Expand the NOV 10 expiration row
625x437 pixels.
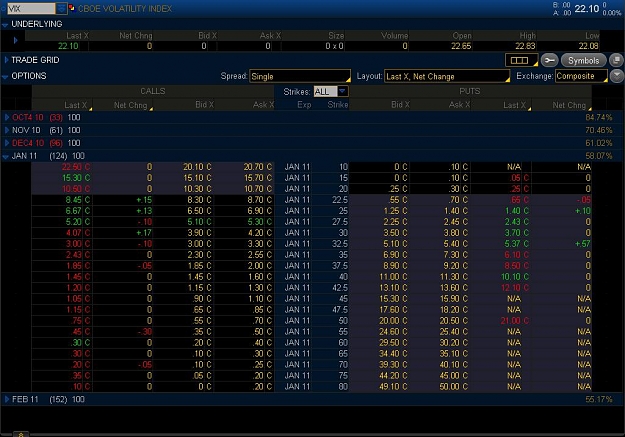tap(6, 130)
